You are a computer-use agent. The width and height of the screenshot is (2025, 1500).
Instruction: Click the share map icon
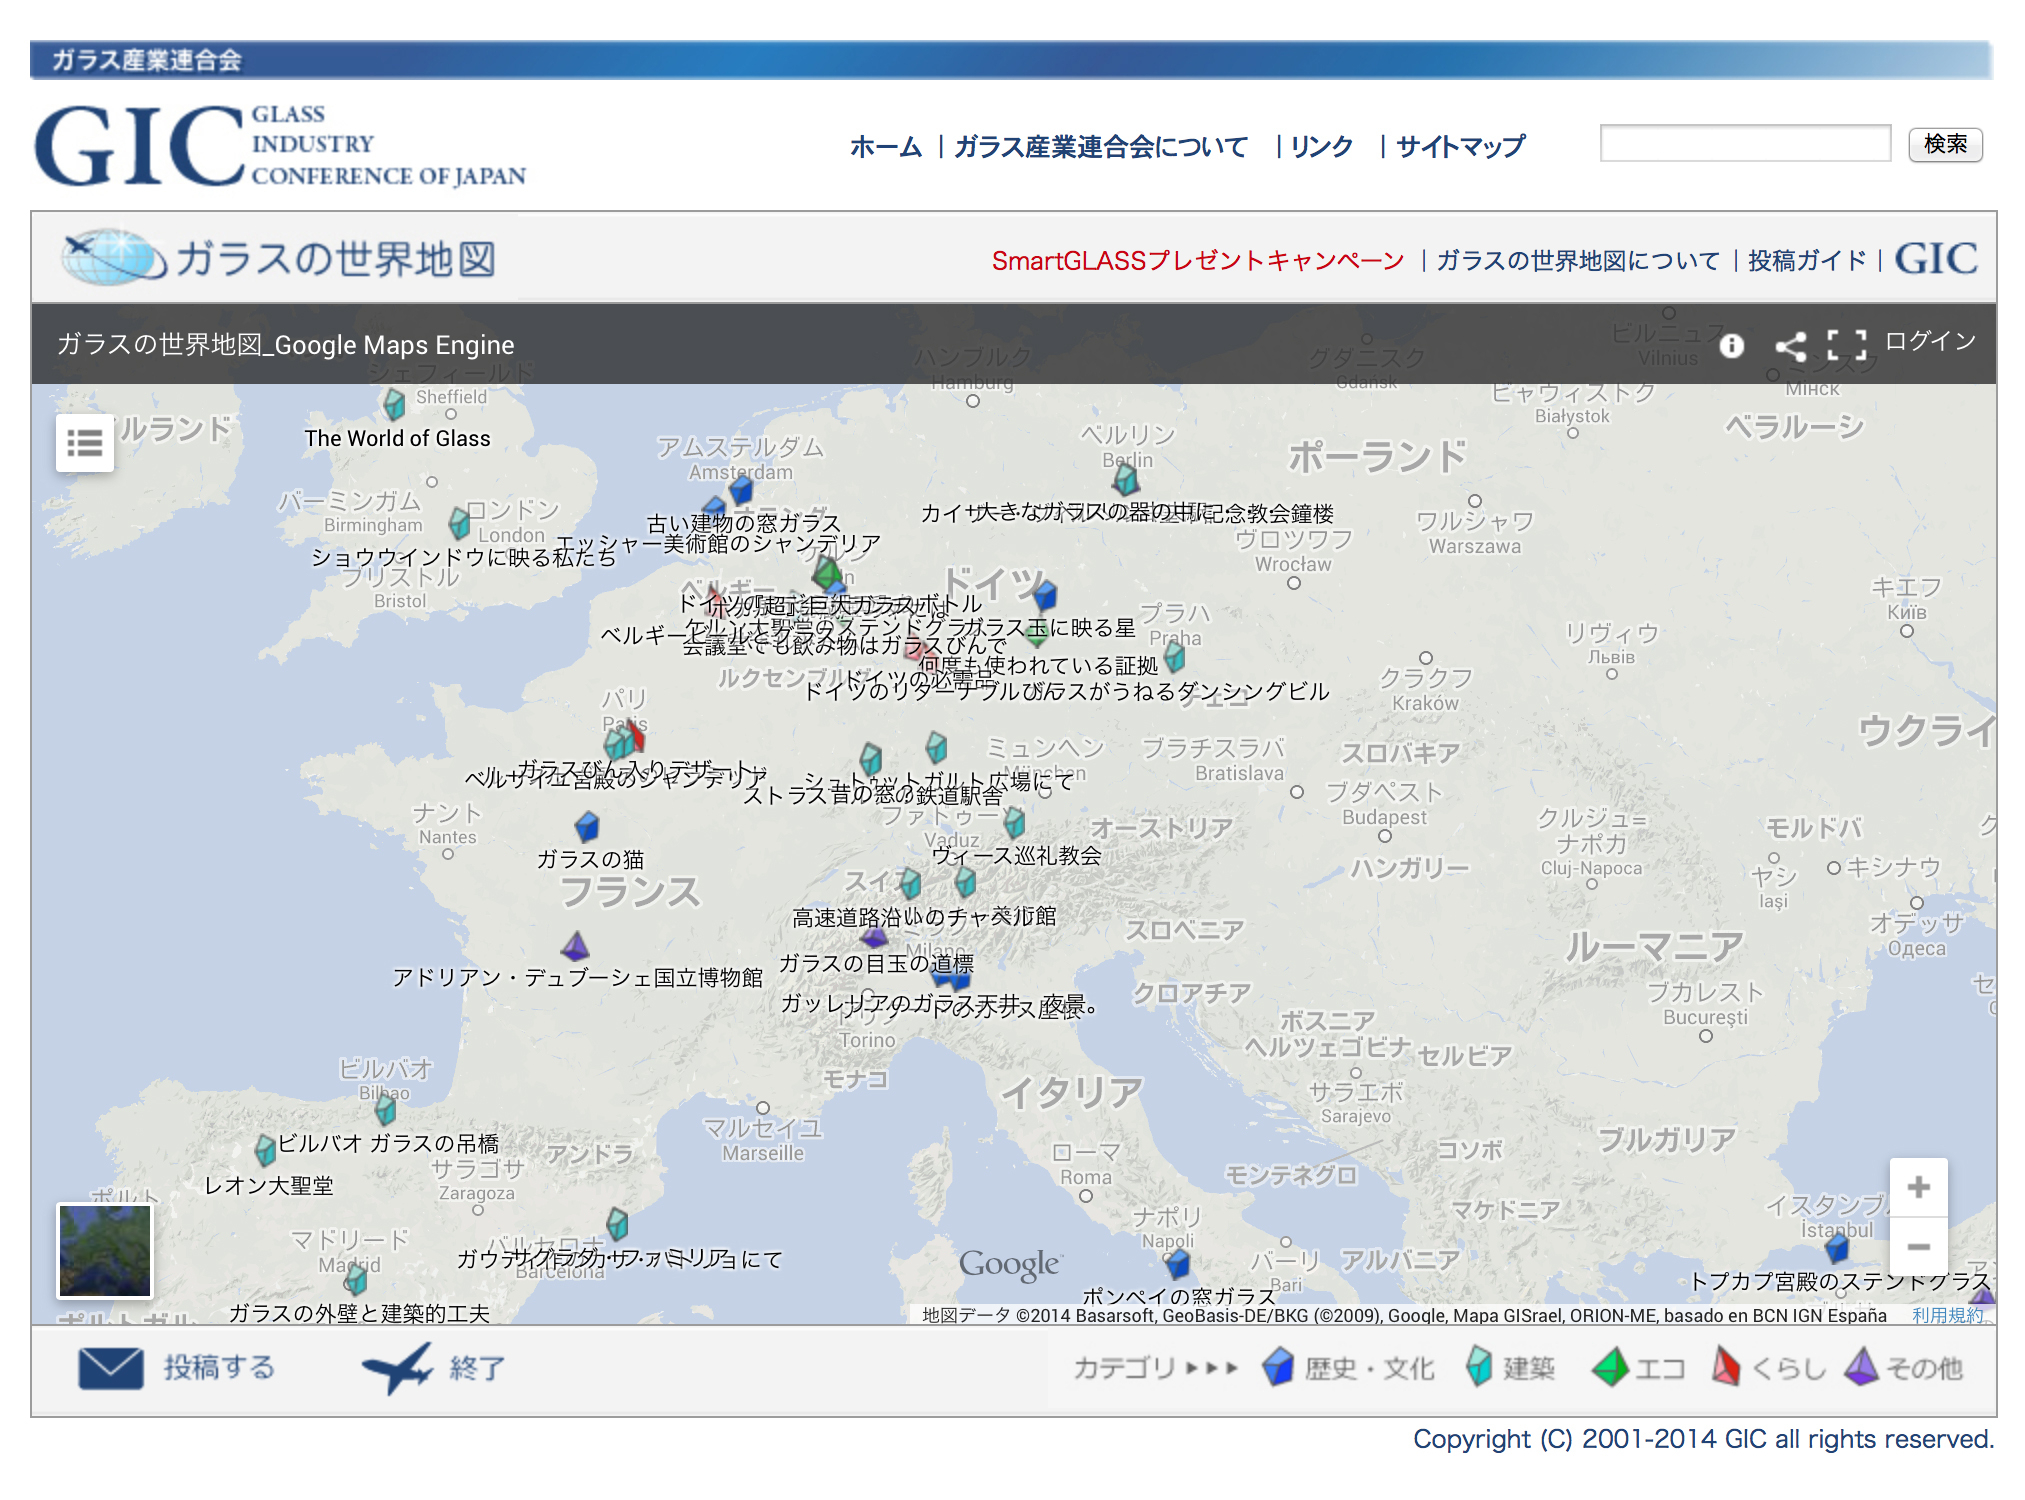[1790, 346]
